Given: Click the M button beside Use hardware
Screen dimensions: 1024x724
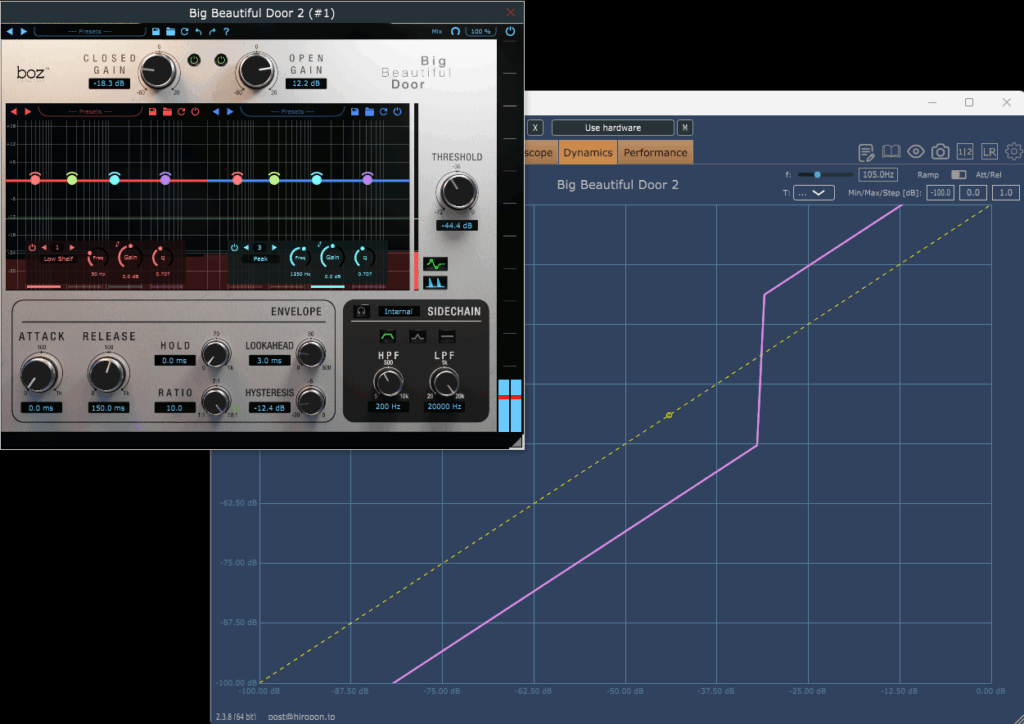Looking at the screenshot, I should coord(684,128).
